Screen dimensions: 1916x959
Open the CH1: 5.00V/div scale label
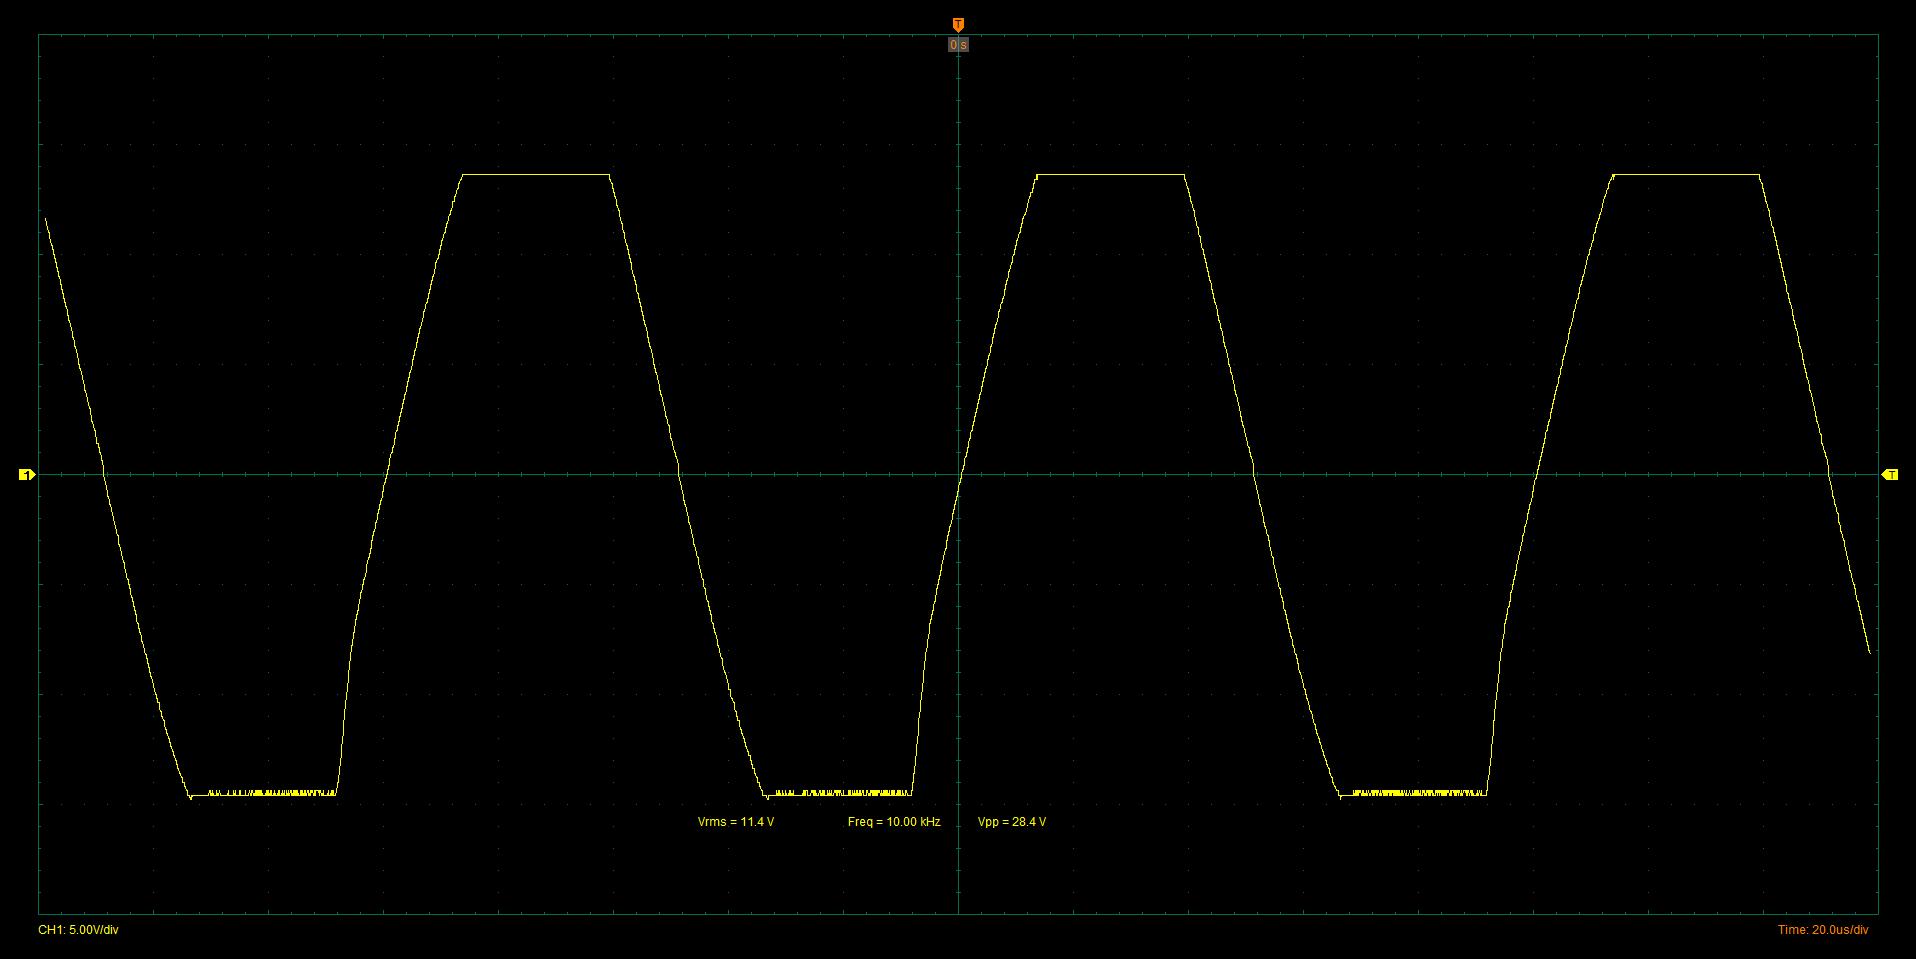78,930
